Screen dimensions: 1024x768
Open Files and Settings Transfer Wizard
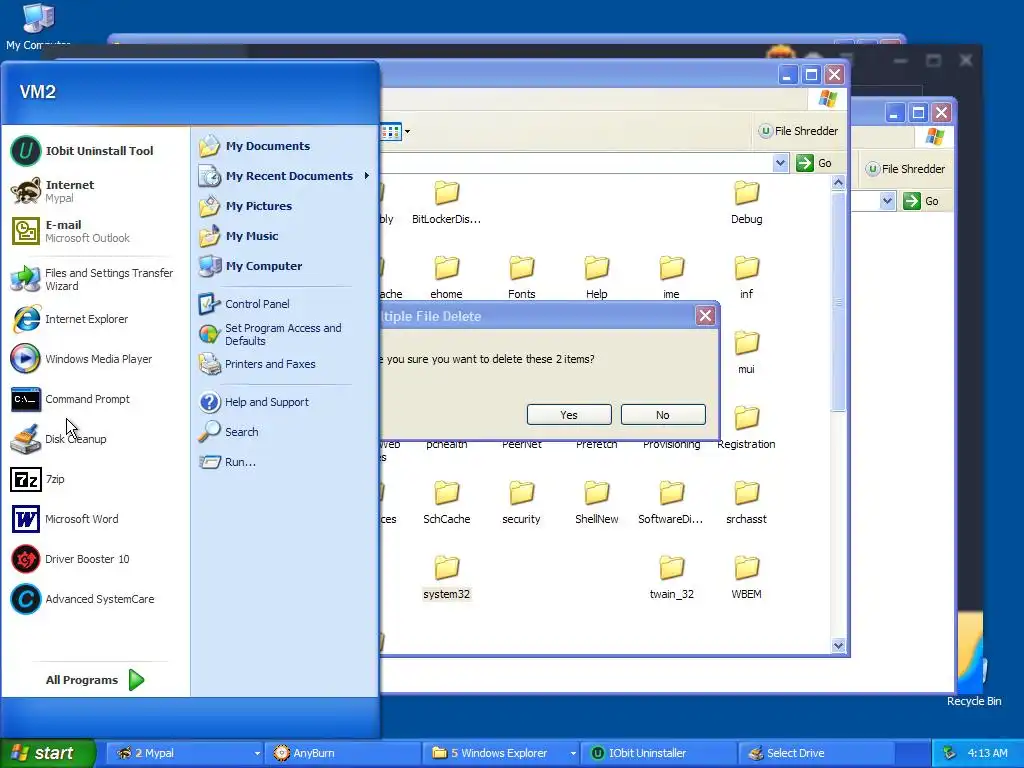(91, 279)
